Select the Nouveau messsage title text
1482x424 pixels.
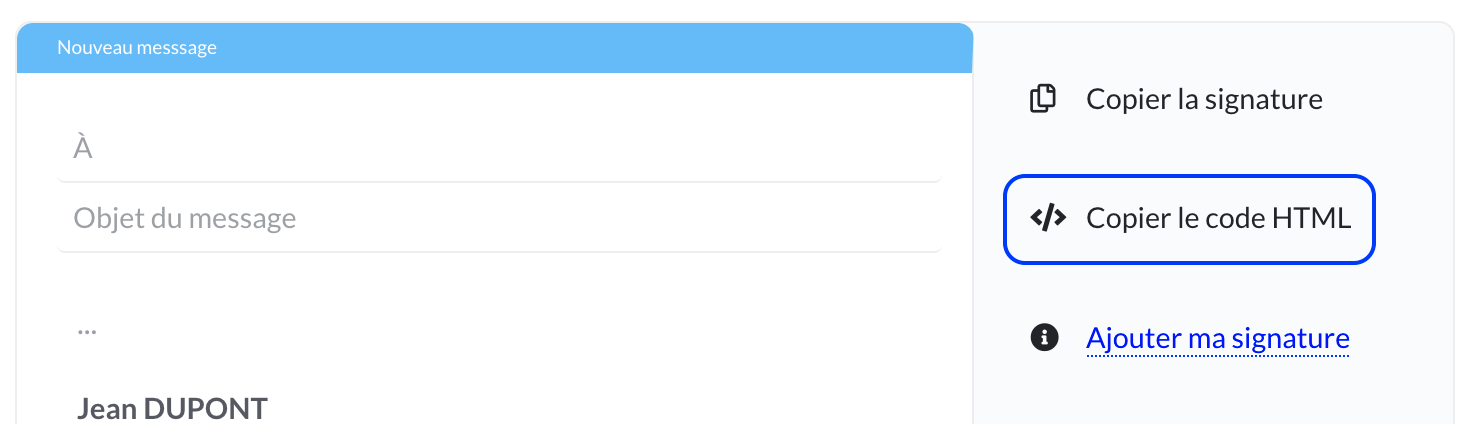click(x=137, y=47)
